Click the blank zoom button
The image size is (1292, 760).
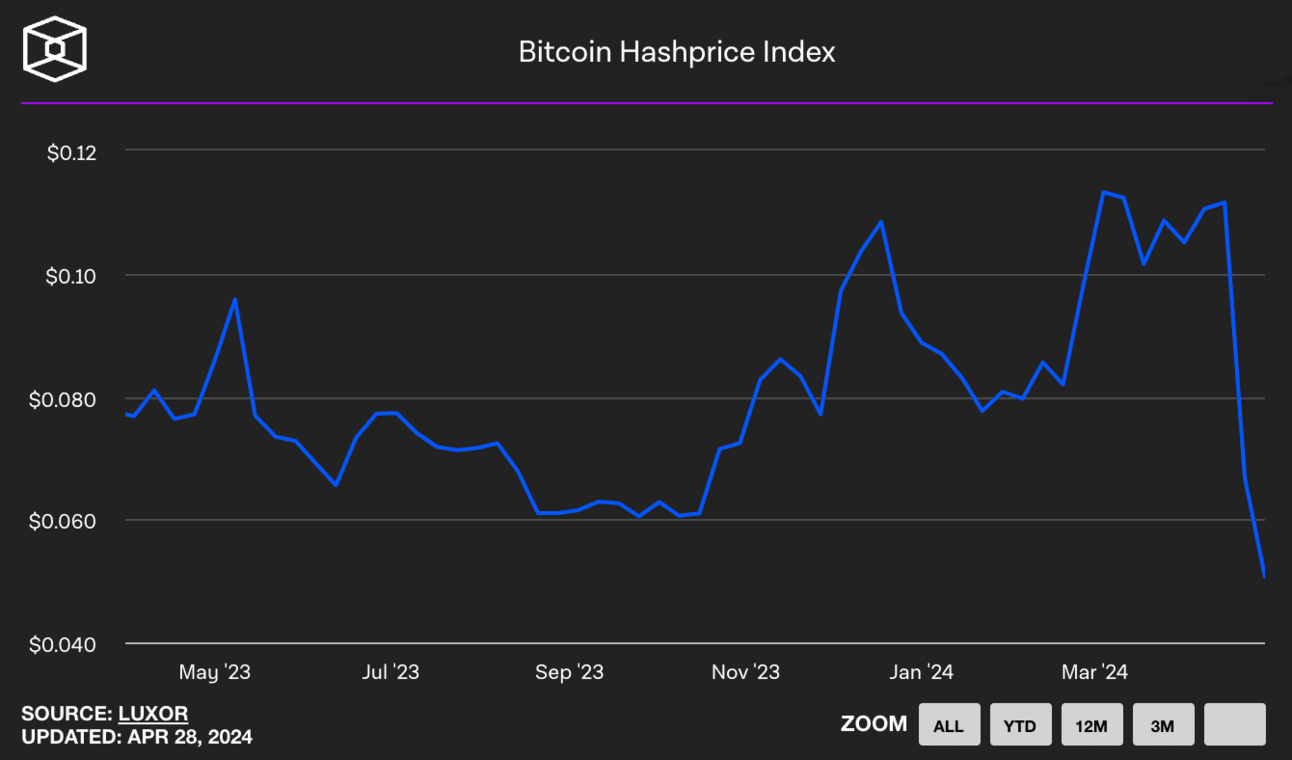(x=1234, y=724)
